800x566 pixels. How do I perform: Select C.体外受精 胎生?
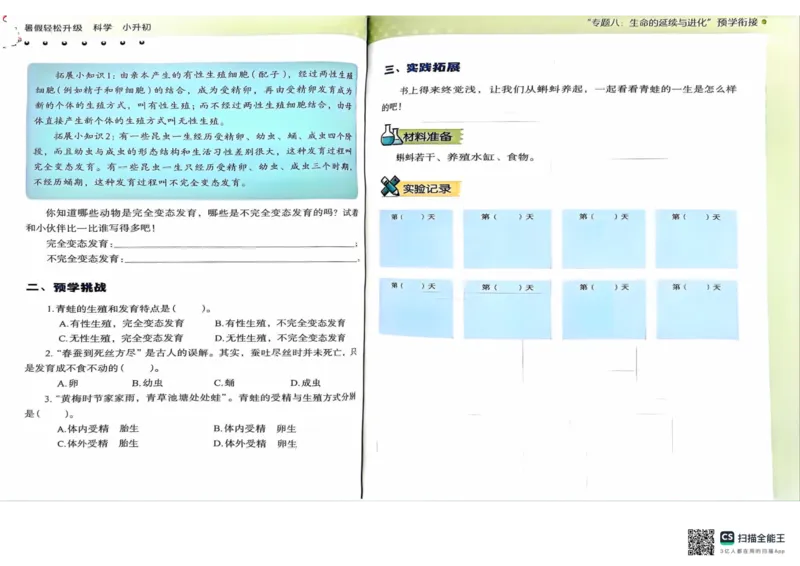coord(98,444)
